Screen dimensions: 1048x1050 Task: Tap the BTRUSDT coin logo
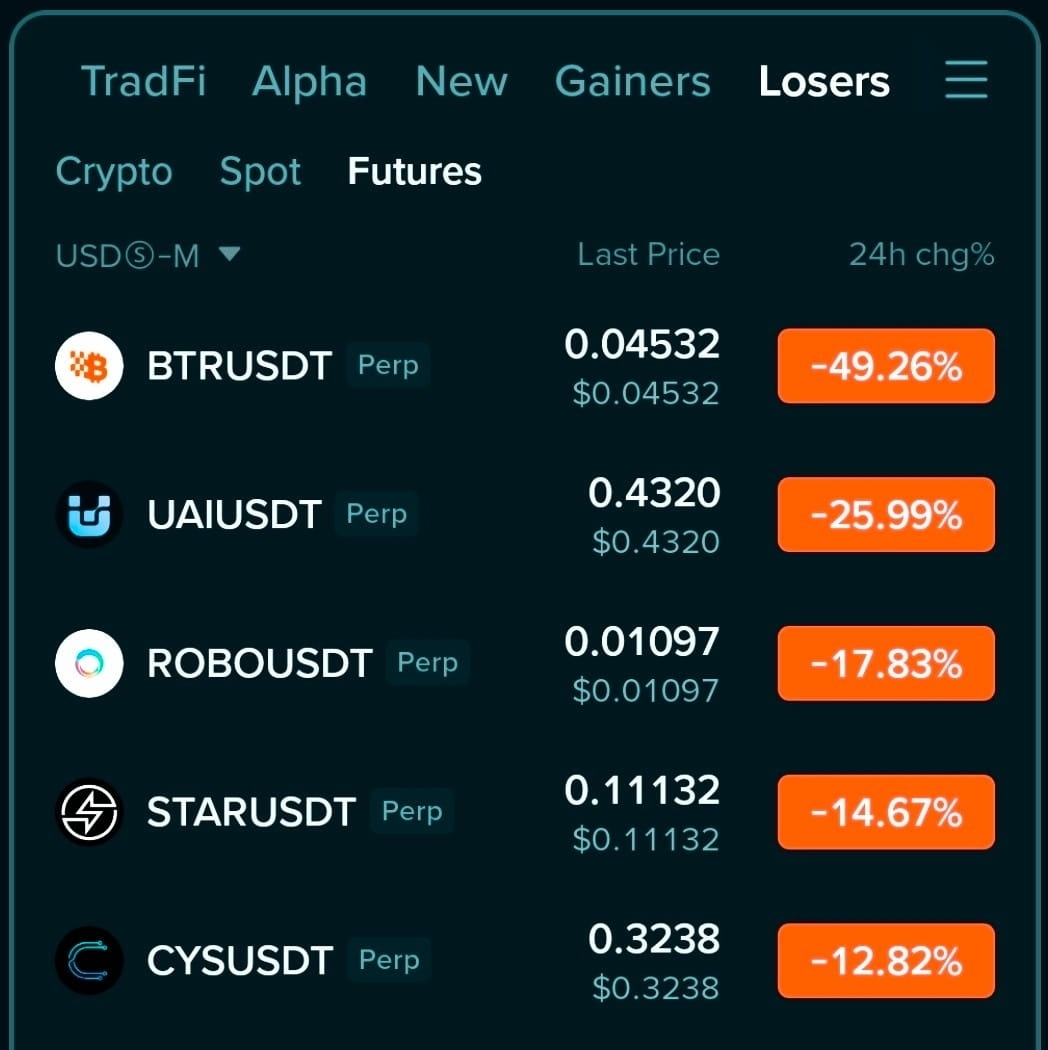point(89,366)
